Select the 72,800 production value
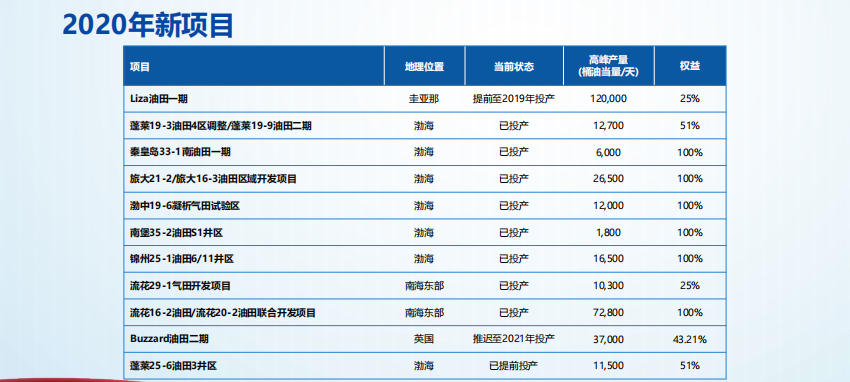Image resolution: width=850 pixels, height=382 pixels. [609, 312]
